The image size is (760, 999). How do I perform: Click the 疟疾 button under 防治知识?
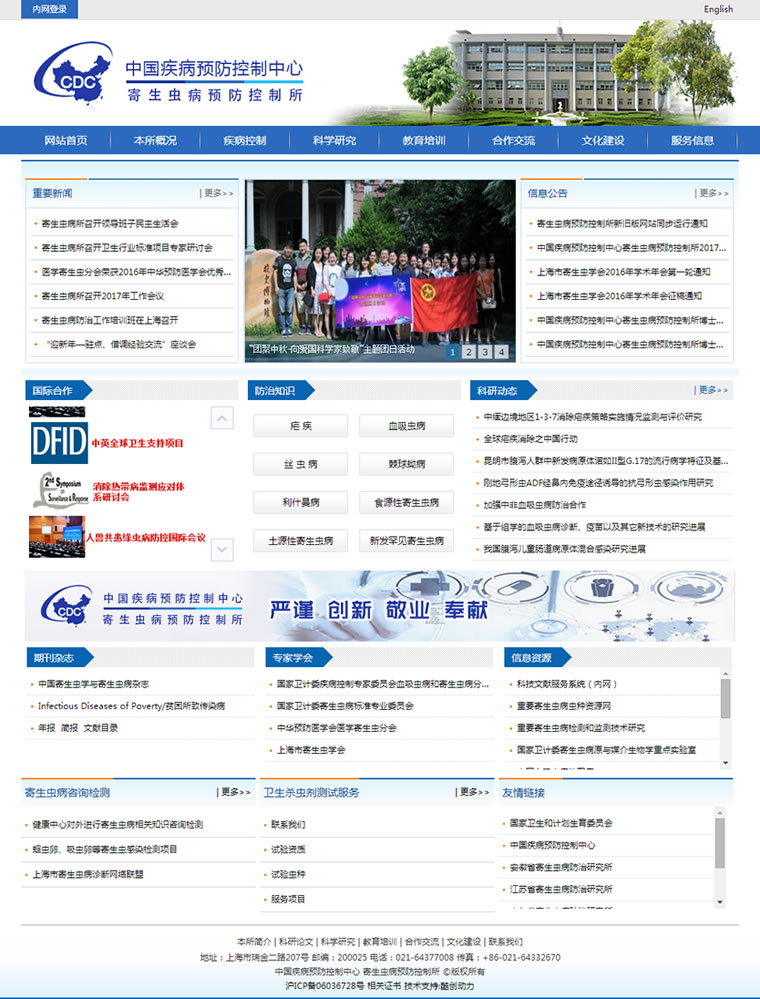(300, 426)
